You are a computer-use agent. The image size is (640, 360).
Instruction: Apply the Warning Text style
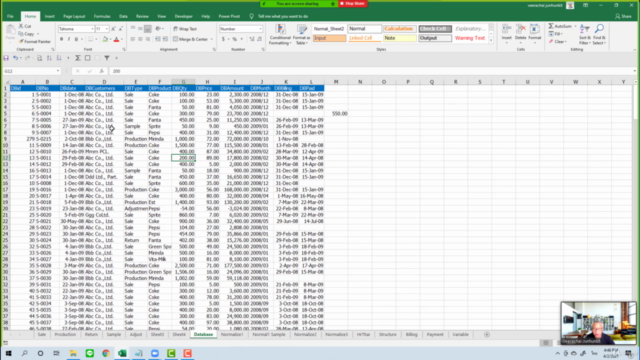click(470, 38)
